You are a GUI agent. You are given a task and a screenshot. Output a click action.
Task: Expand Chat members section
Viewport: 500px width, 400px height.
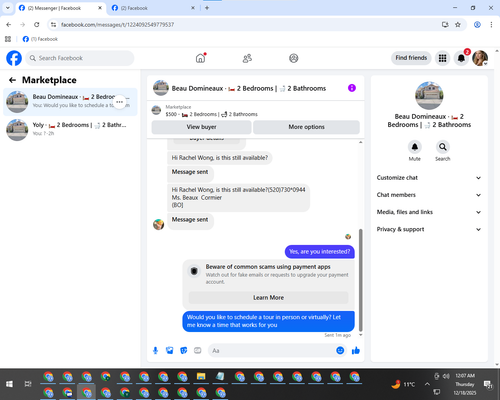tap(429, 195)
